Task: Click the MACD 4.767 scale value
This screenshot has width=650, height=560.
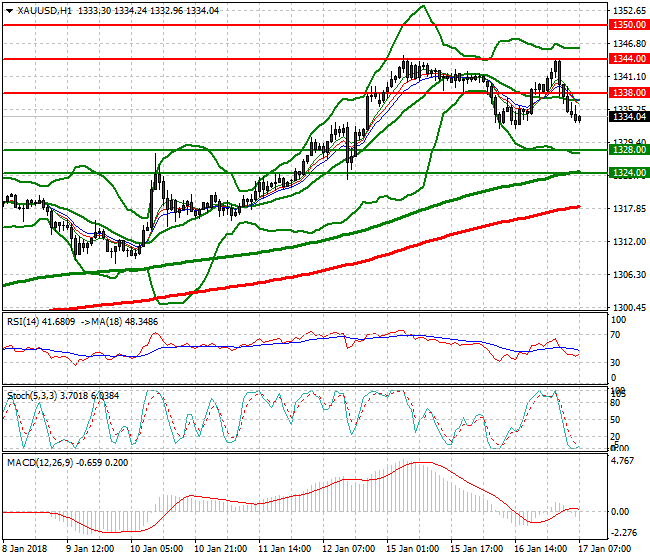Action: tap(623, 461)
